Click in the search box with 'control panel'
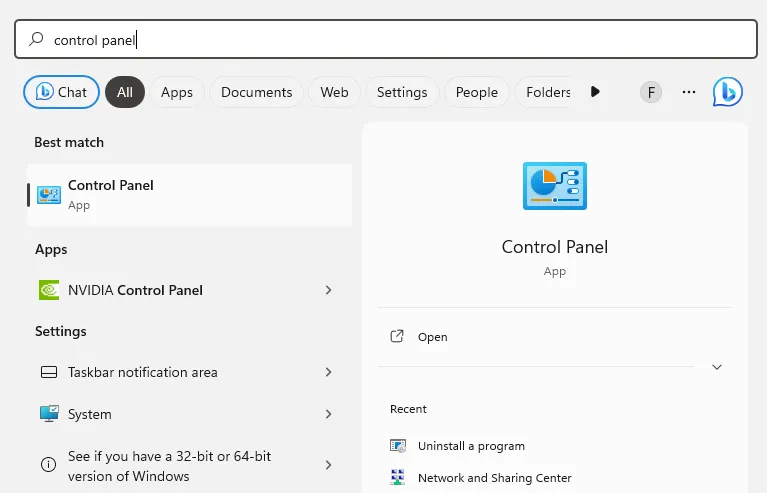The image size is (767, 493). (386, 39)
